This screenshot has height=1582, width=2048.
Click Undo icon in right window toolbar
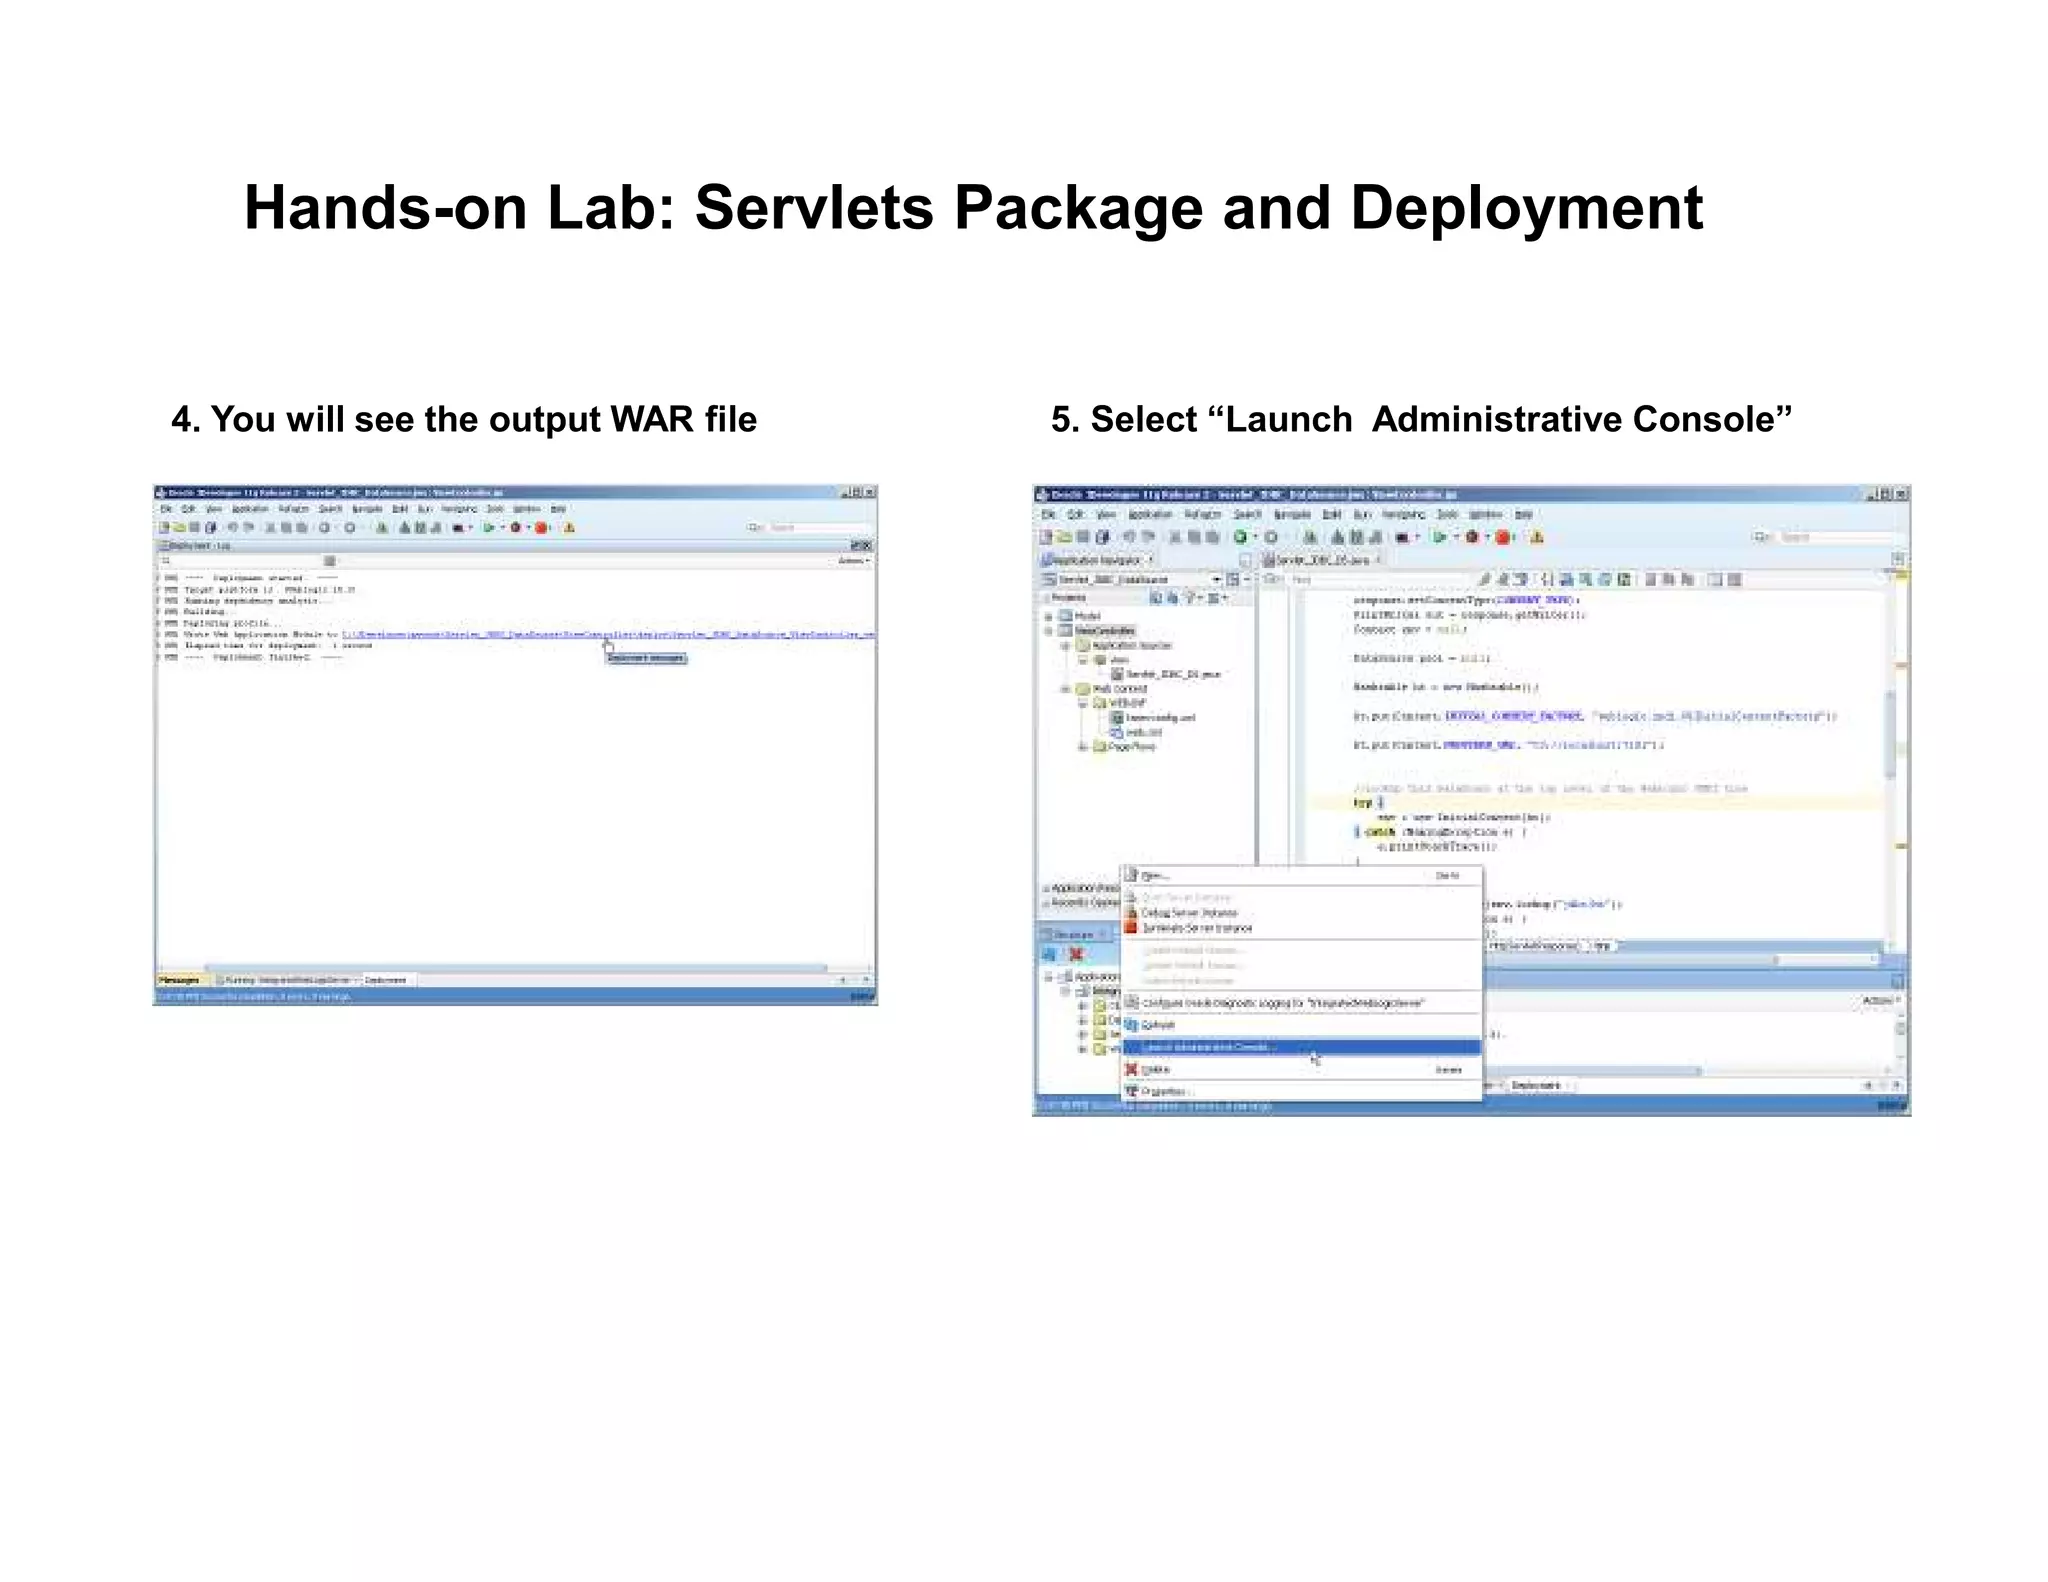(x=1129, y=537)
